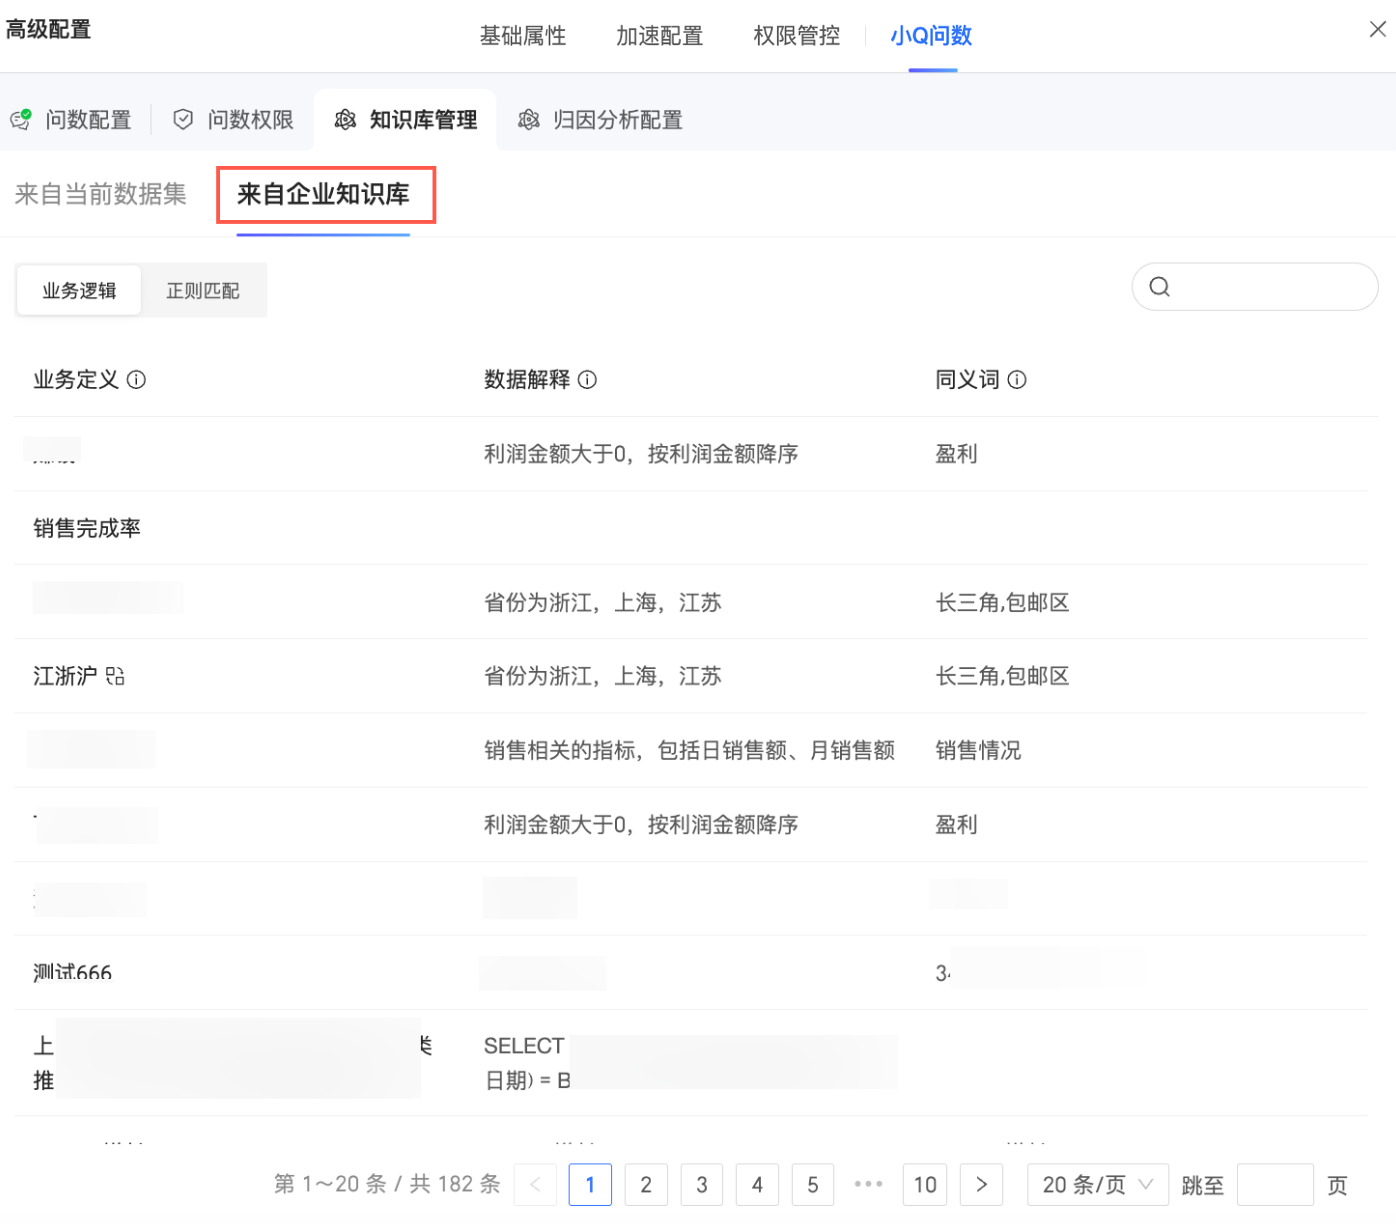This screenshot has height=1224, width=1396.
Task: Click the 问数配置 chat icon
Action: [21, 120]
